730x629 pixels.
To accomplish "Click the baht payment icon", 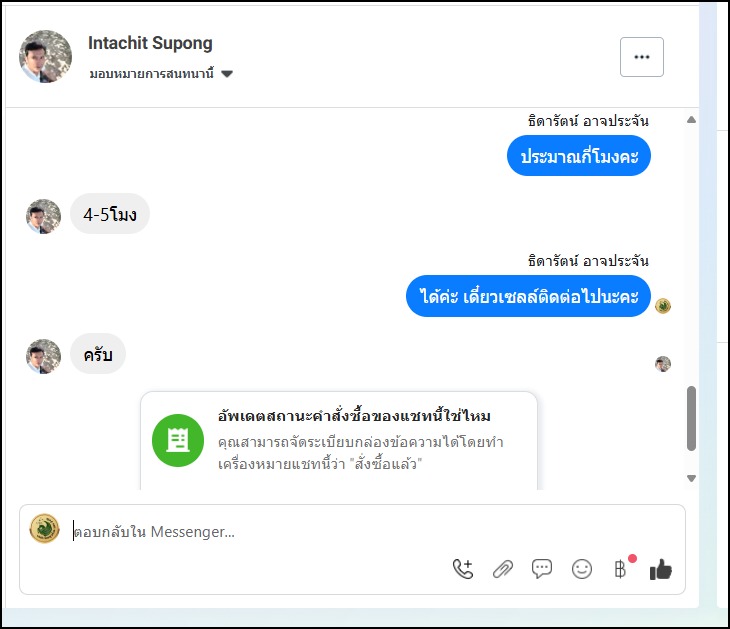I will tap(620, 569).
